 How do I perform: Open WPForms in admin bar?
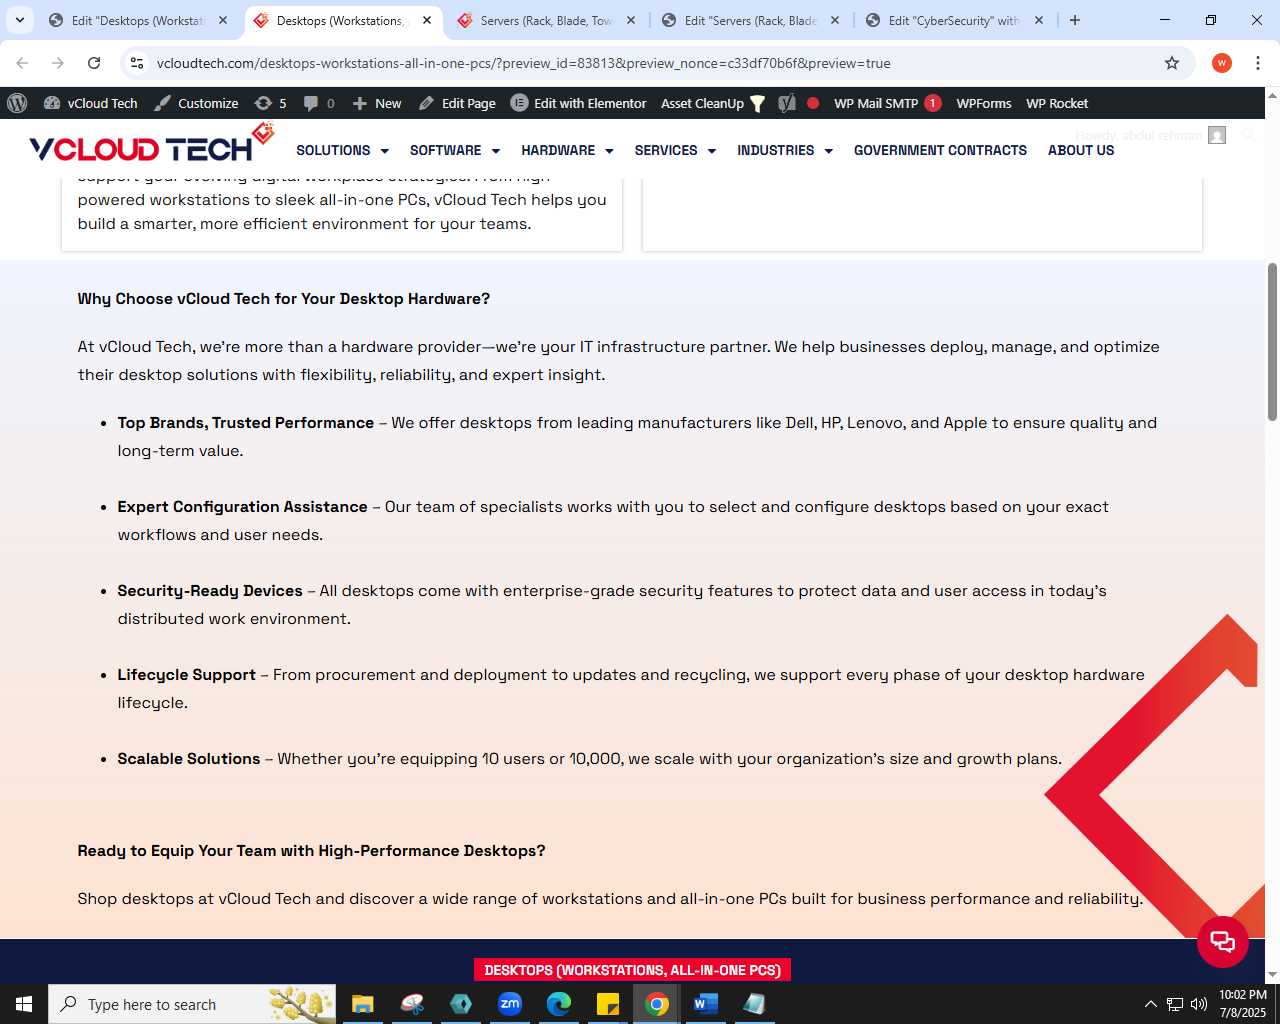pos(984,103)
